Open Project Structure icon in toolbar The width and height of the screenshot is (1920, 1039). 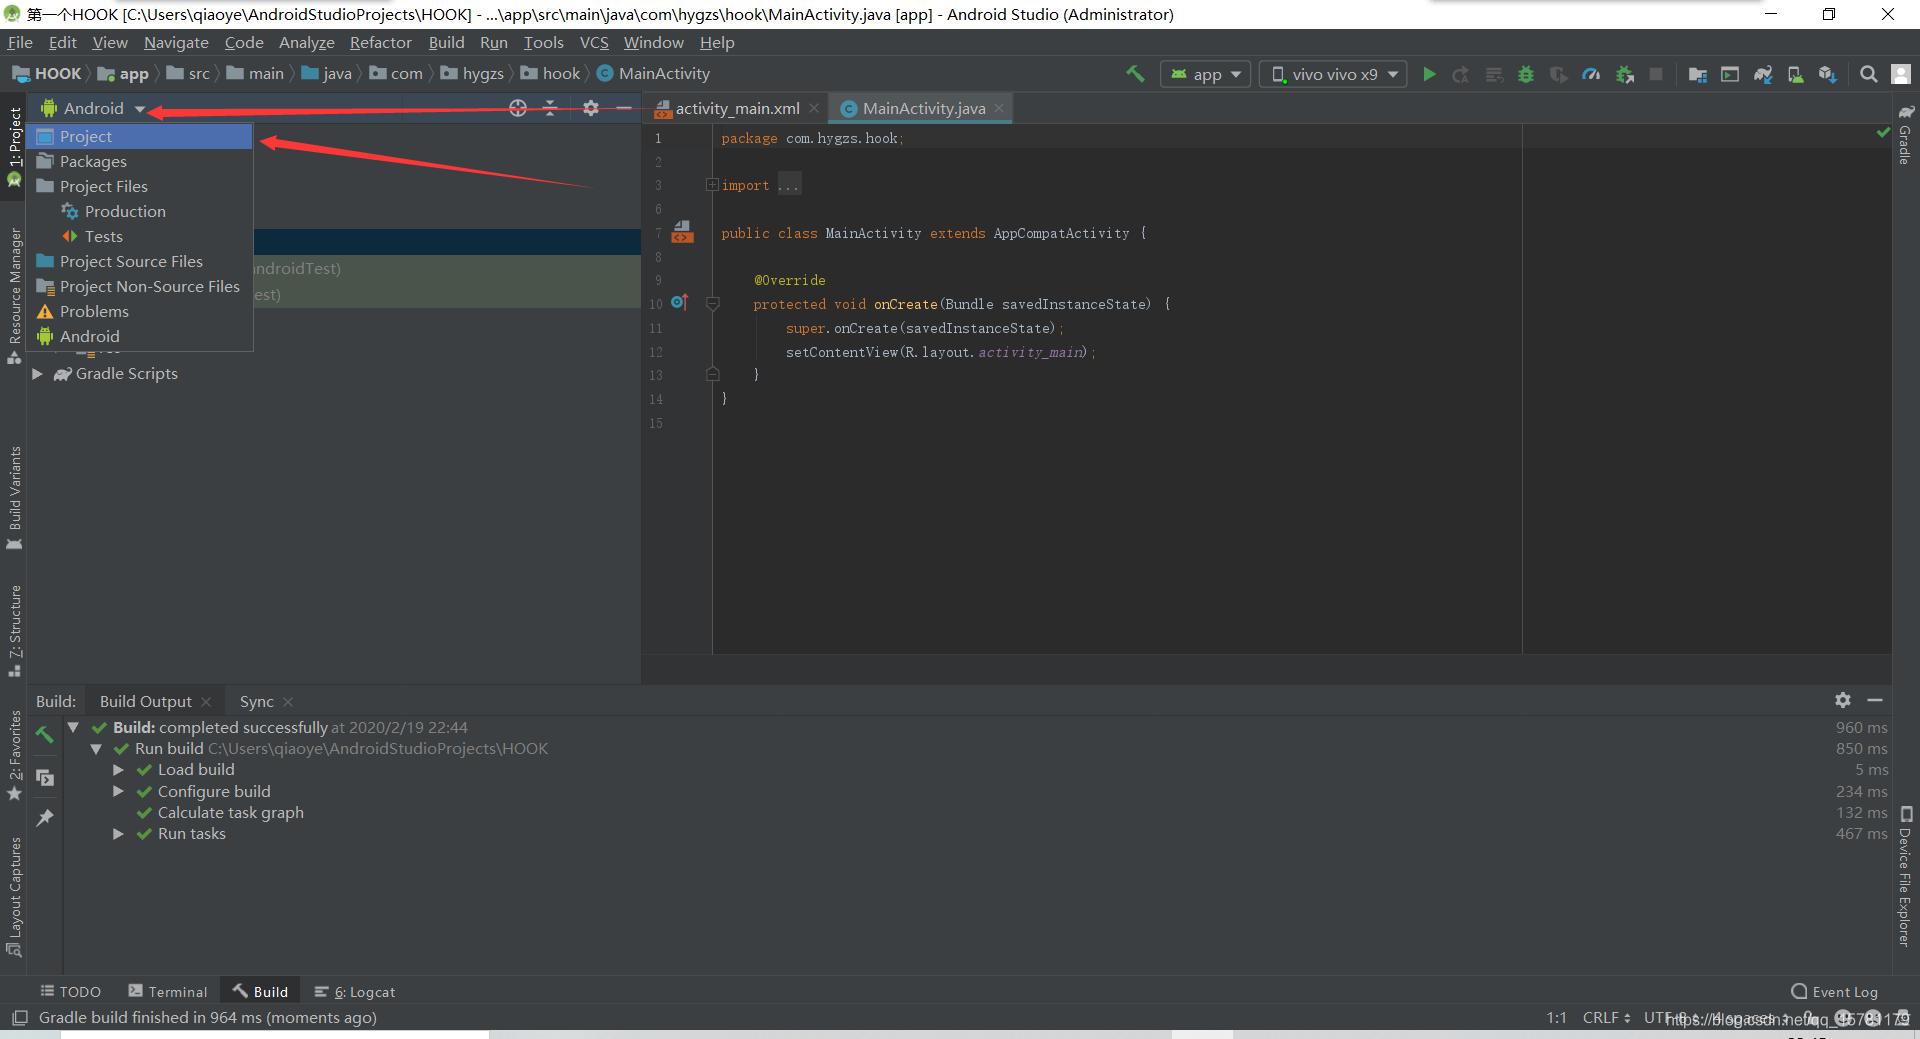tap(1697, 74)
